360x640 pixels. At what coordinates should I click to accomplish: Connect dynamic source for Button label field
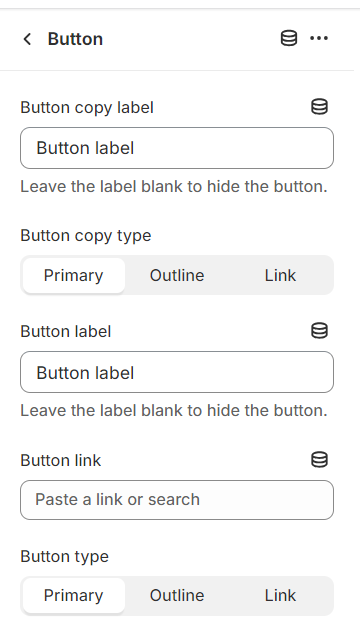click(319, 331)
